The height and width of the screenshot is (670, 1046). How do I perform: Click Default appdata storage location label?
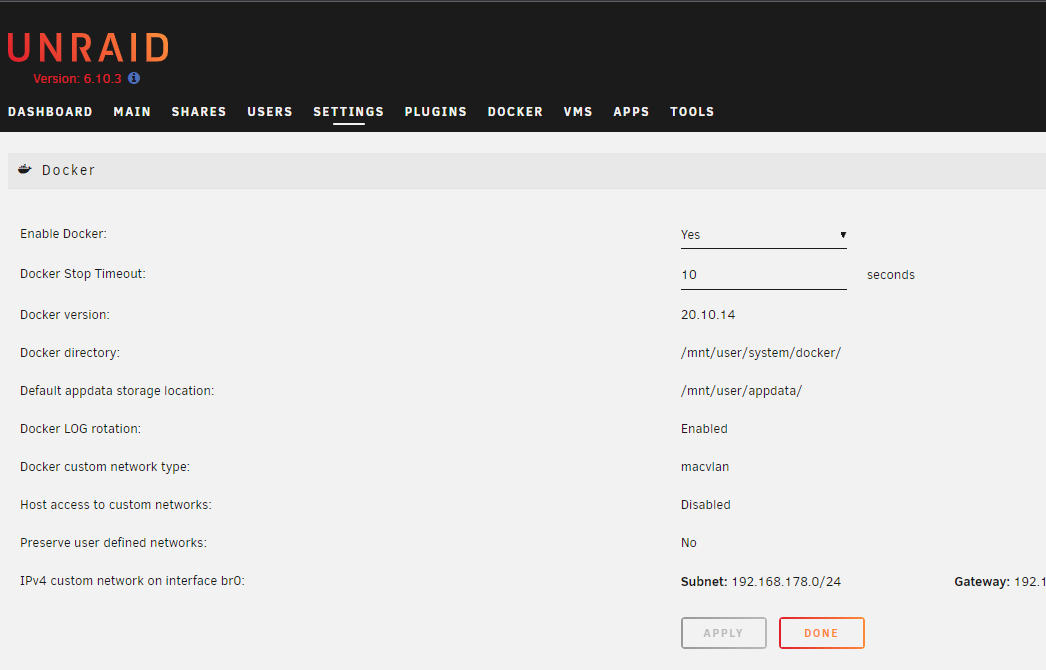[117, 390]
